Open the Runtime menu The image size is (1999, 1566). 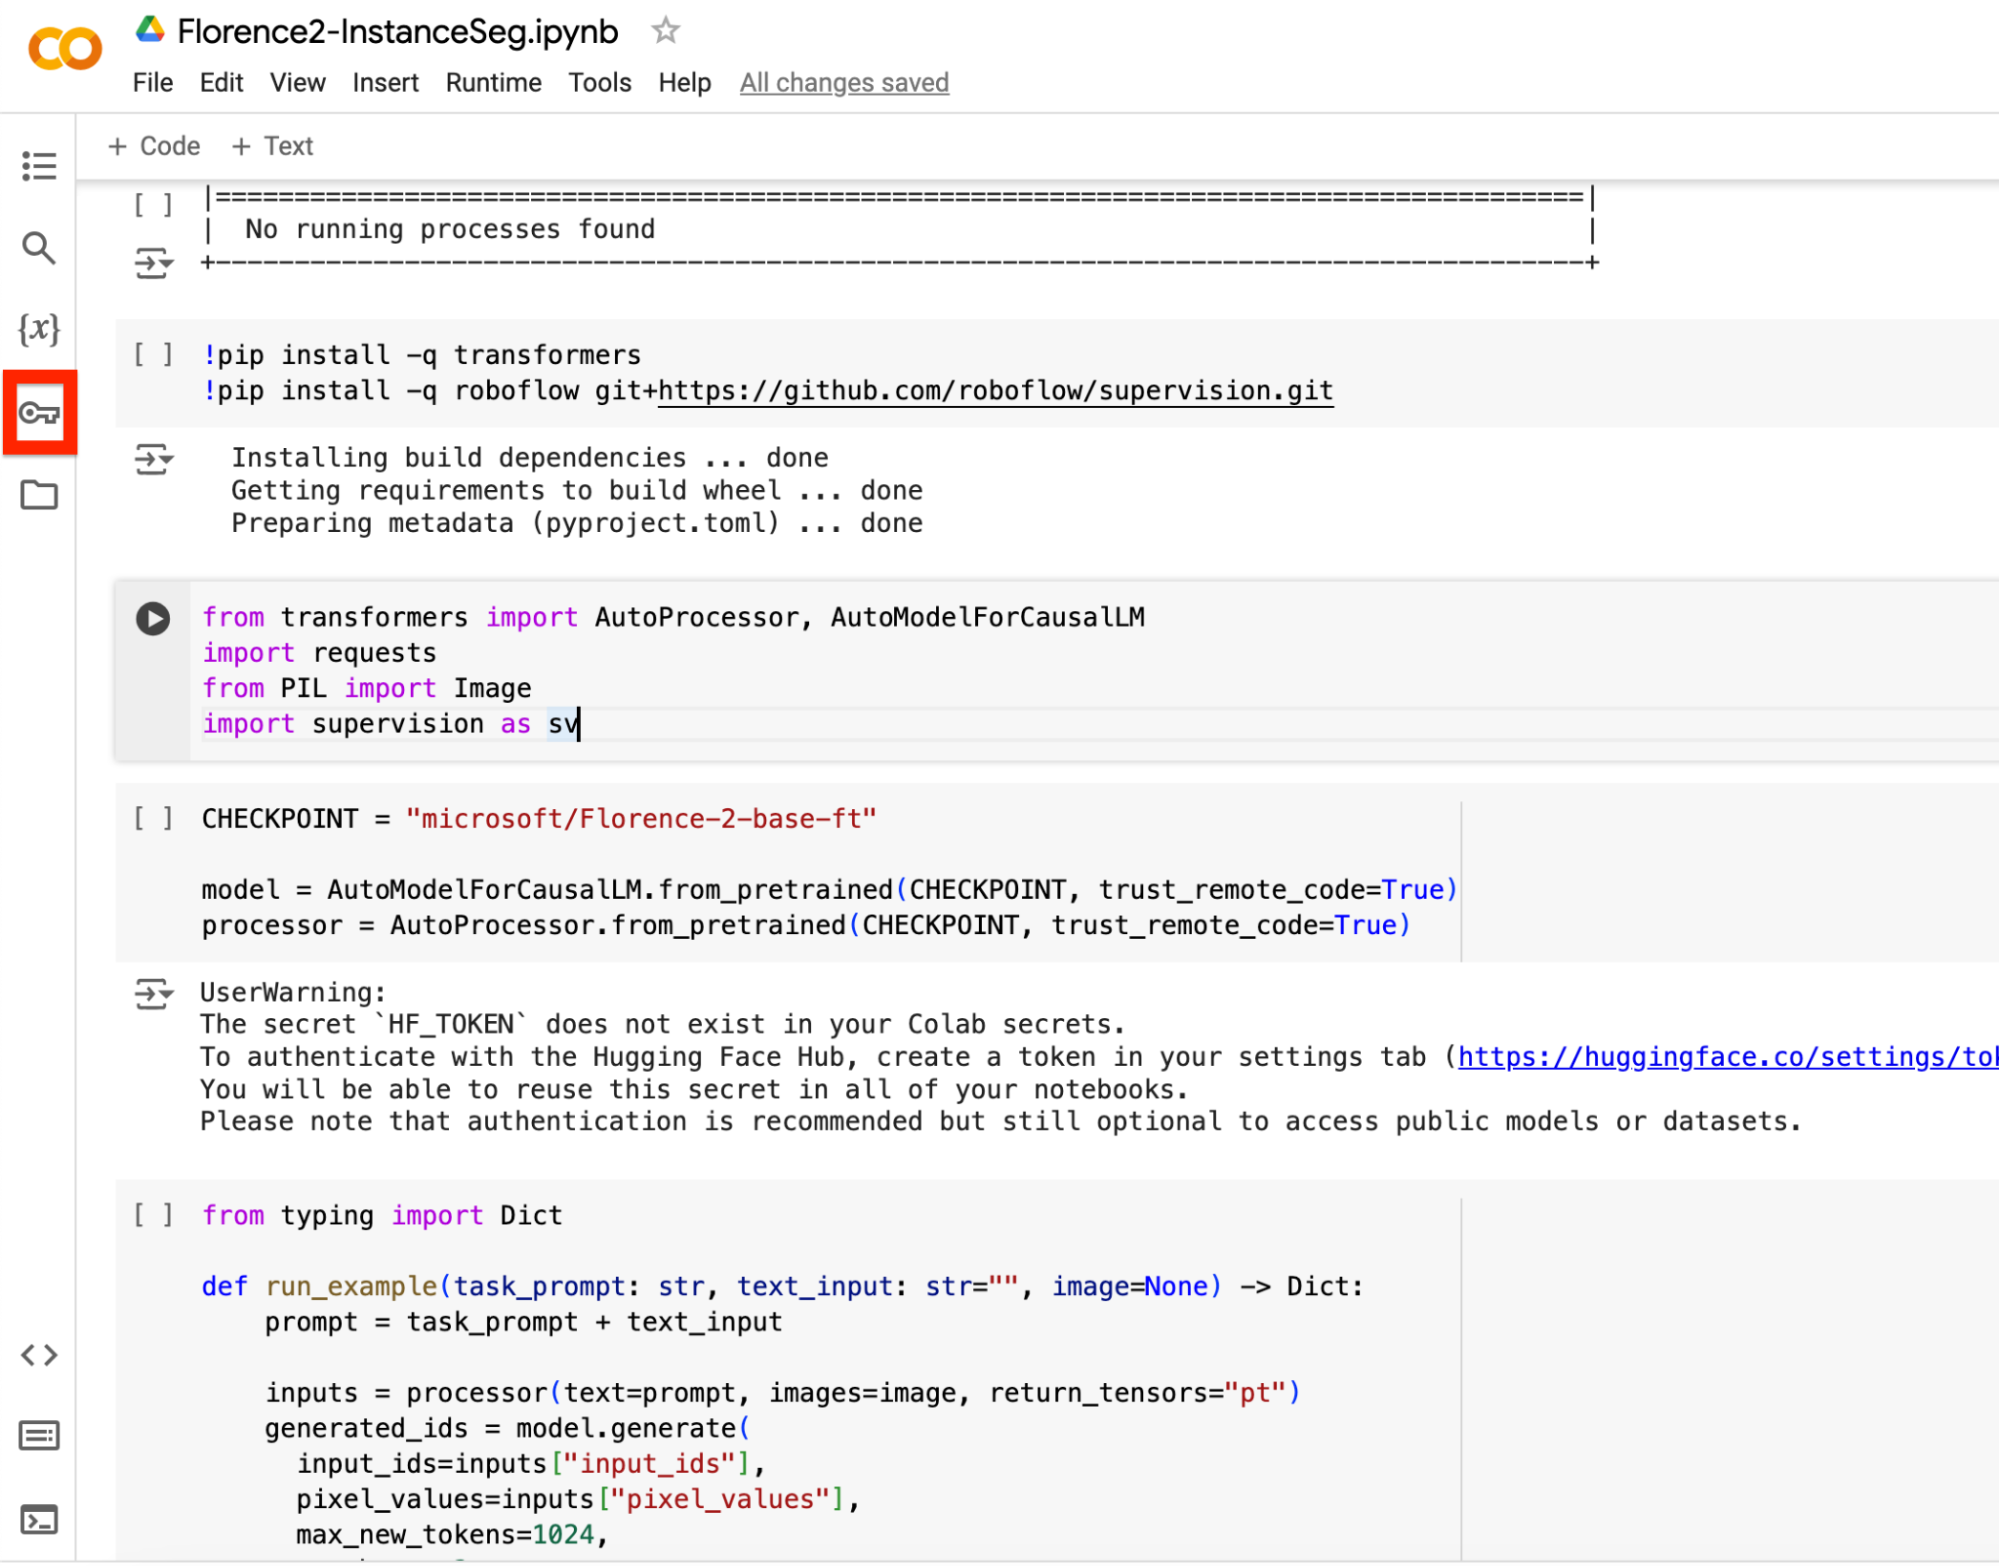click(493, 83)
